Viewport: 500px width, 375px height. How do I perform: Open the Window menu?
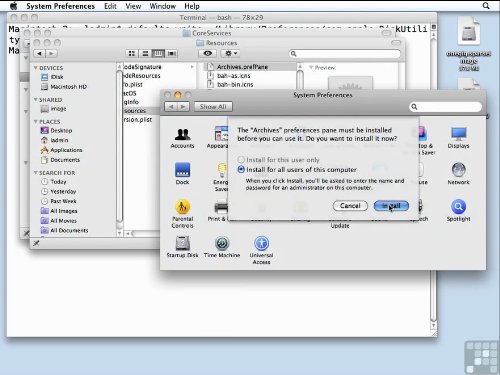pyautogui.click(x=162, y=6)
